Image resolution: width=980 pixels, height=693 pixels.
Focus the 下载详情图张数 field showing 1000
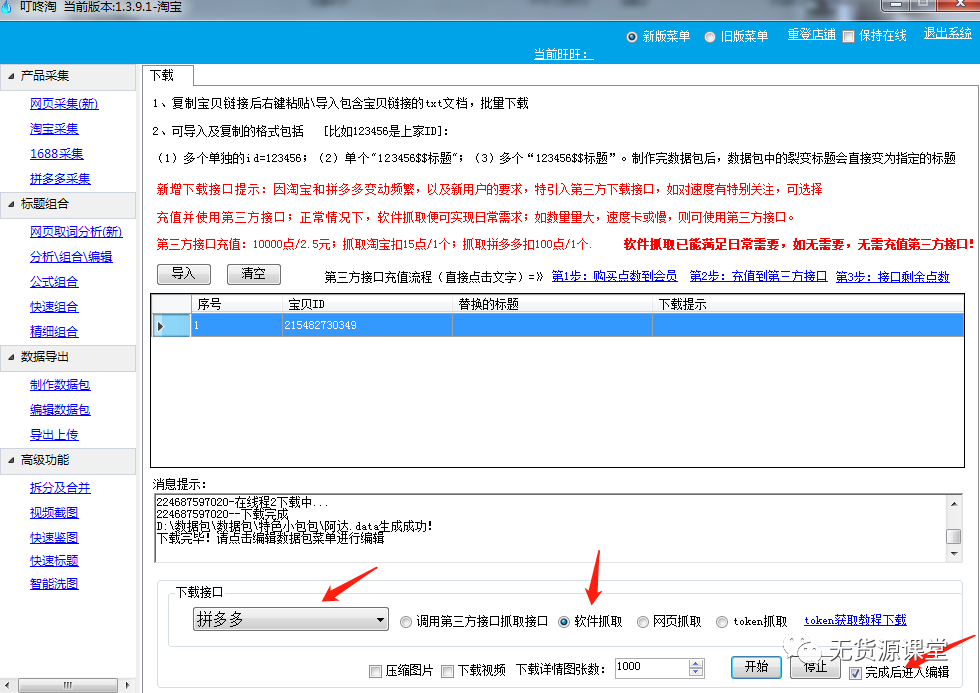[652, 667]
